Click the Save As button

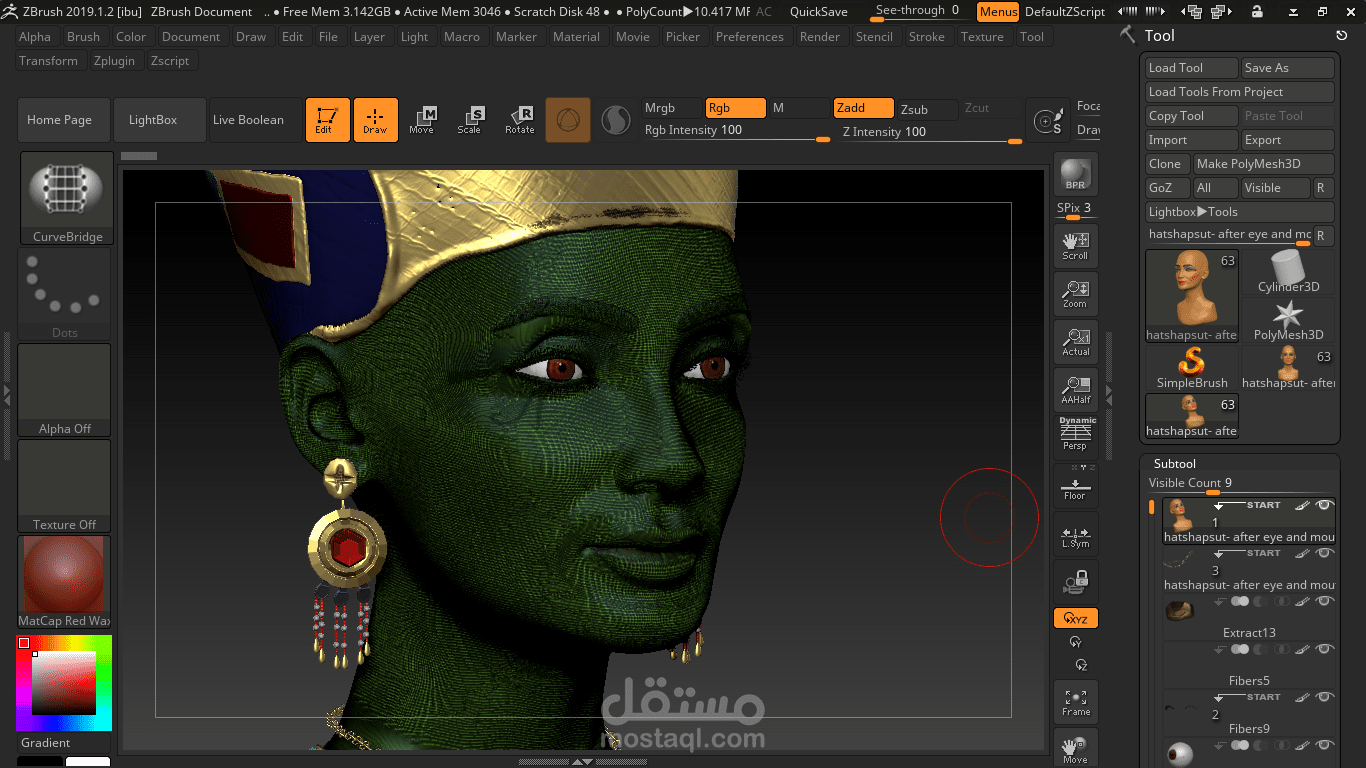(x=1288, y=68)
